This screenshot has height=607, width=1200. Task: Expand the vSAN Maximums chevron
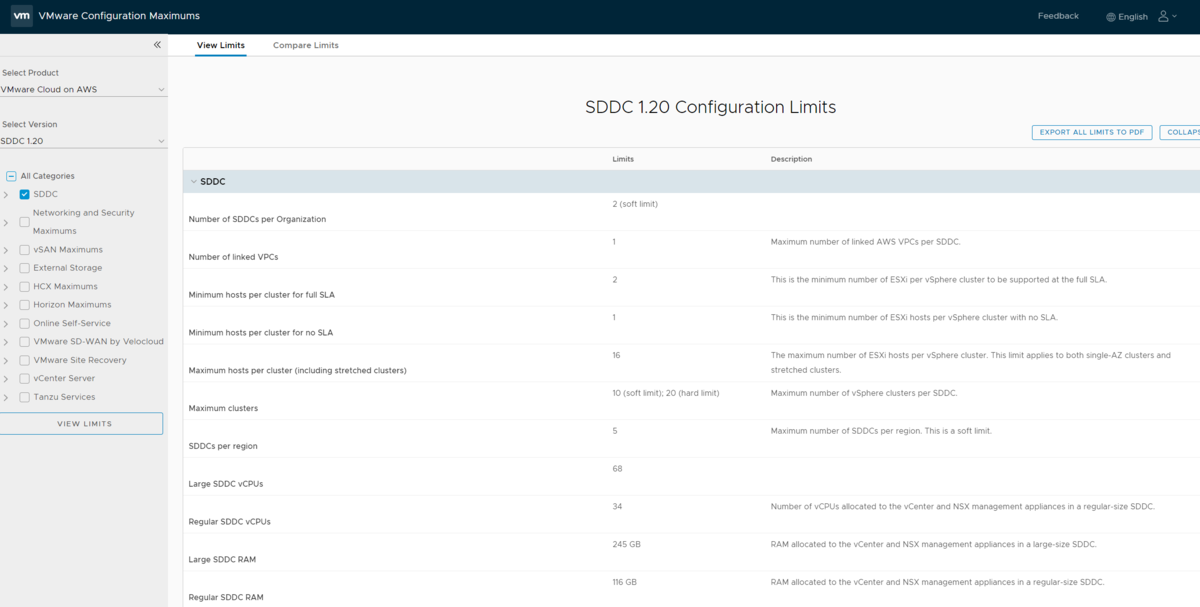pos(6,250)
